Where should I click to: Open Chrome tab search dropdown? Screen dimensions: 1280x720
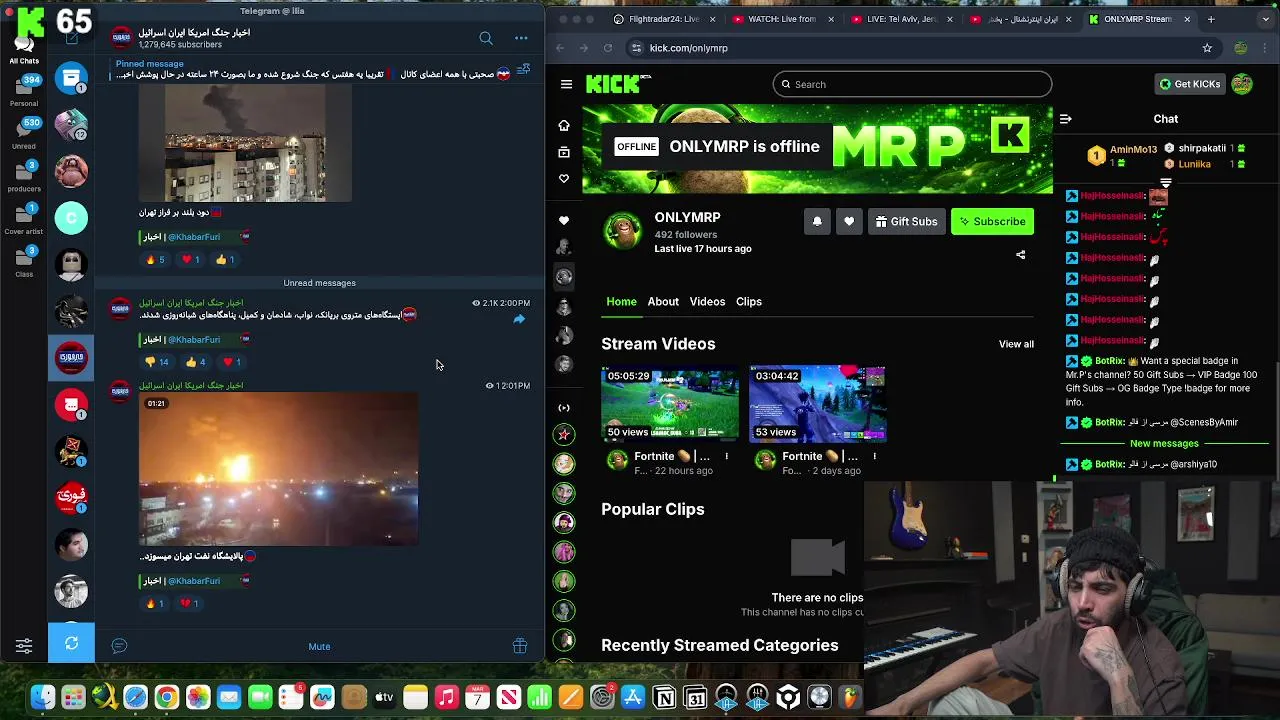(x=1266, y=19)
